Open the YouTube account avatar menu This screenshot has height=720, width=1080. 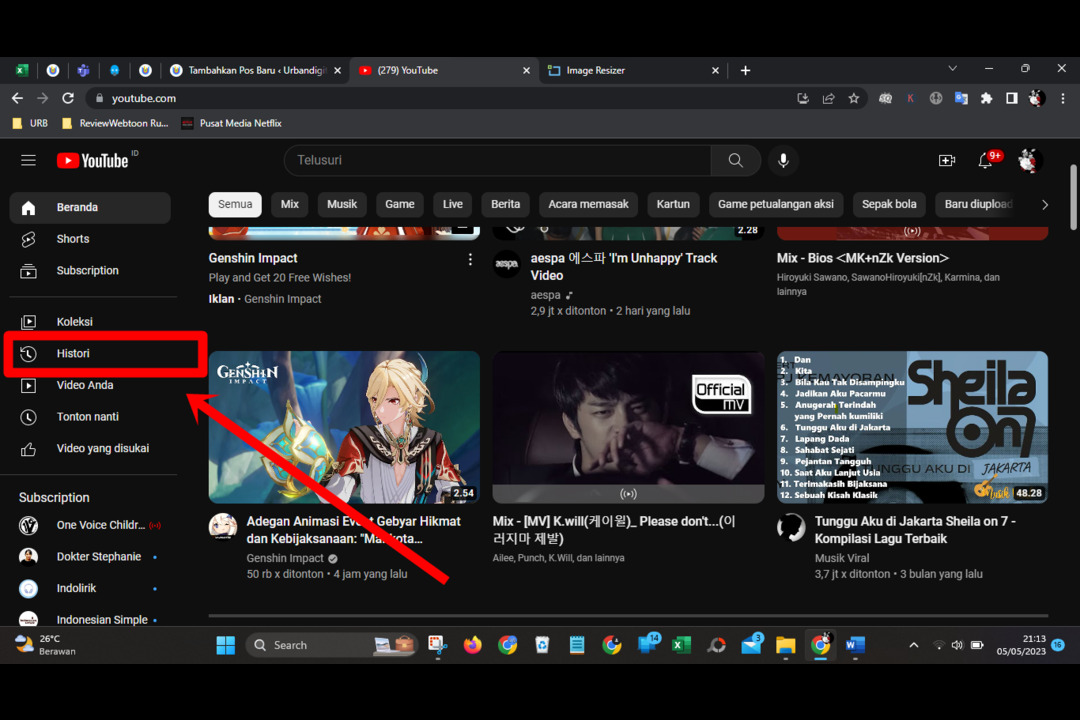tap(1028, 161)
